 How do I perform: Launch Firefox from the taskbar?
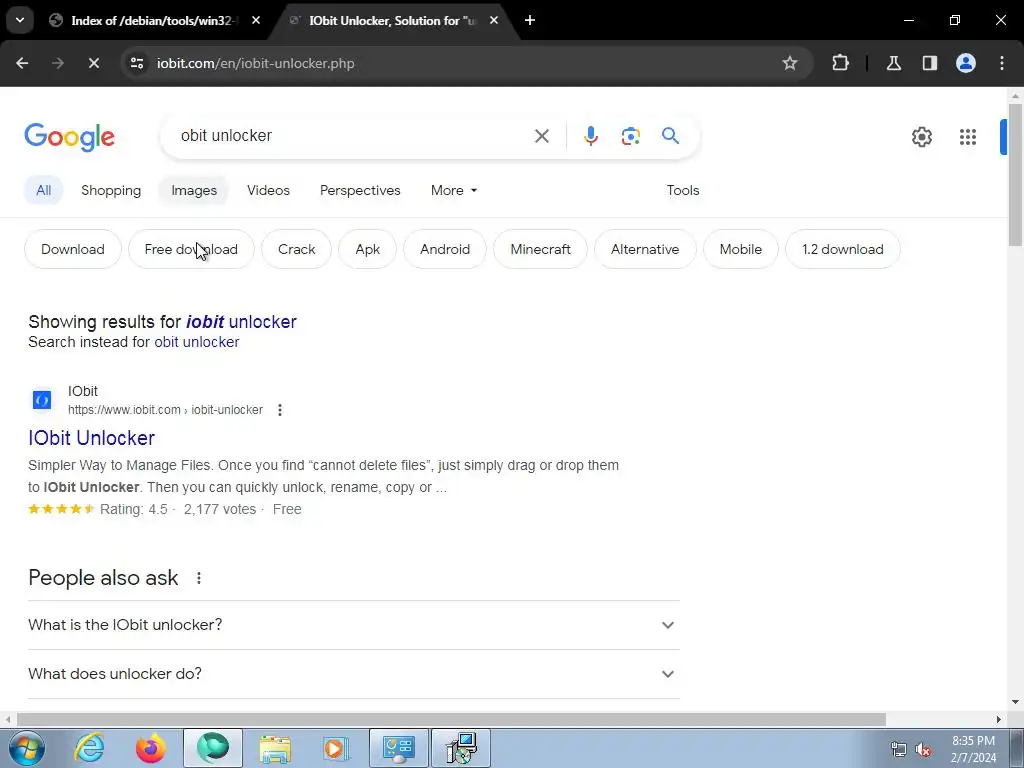[x=151, y=748]
